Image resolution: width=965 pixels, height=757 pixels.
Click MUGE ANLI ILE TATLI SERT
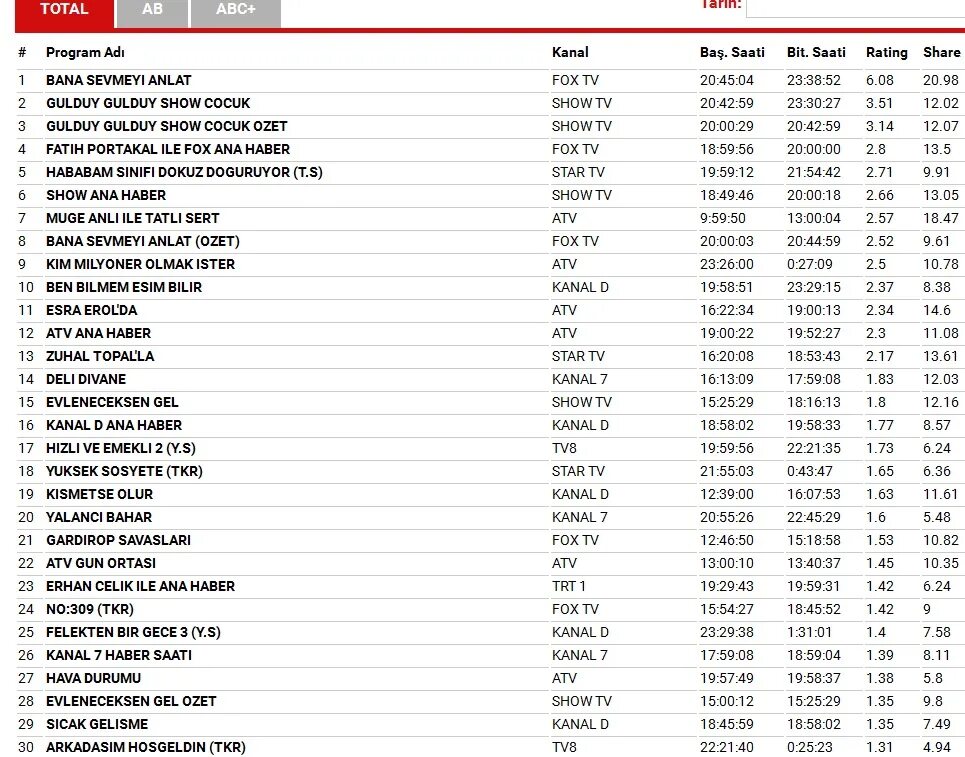[x=132, y=218]
